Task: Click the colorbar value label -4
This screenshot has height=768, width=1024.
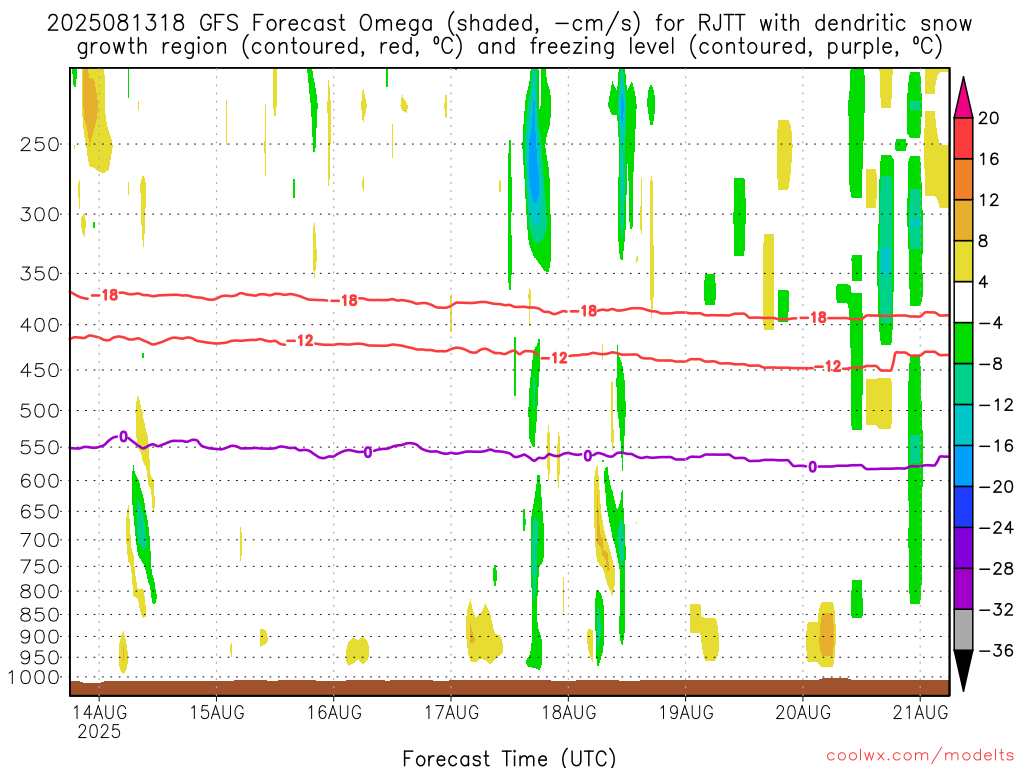Action: coord(991,323)
